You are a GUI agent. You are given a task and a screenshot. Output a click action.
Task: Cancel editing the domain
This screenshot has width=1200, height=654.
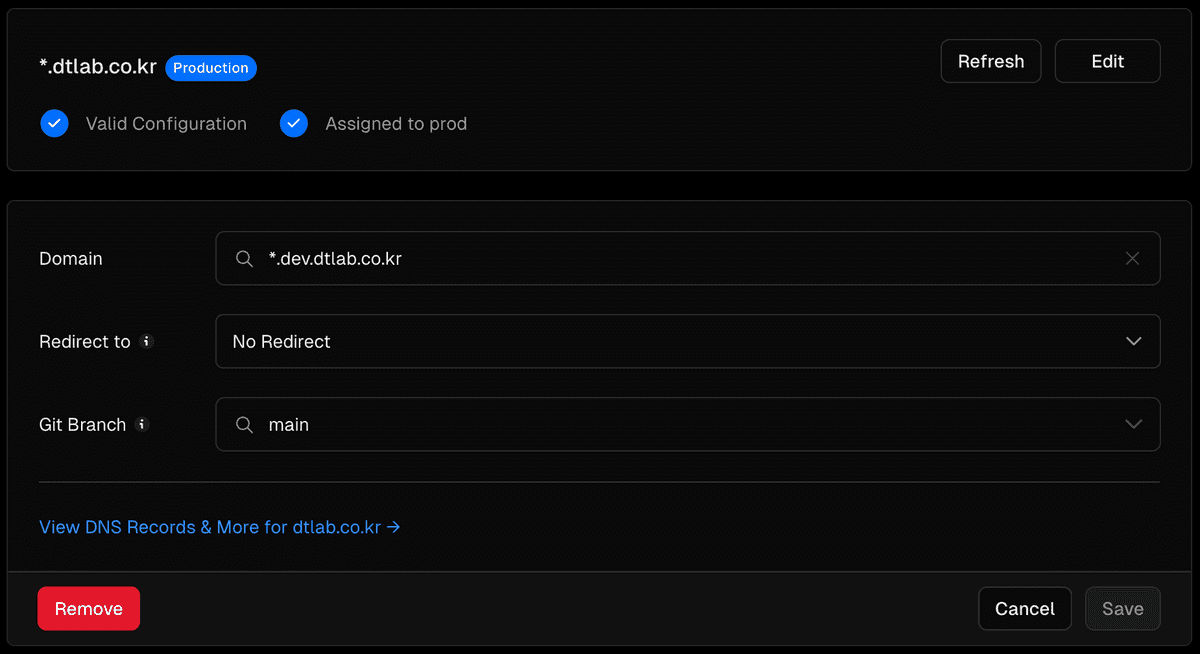pos(1025,608)
